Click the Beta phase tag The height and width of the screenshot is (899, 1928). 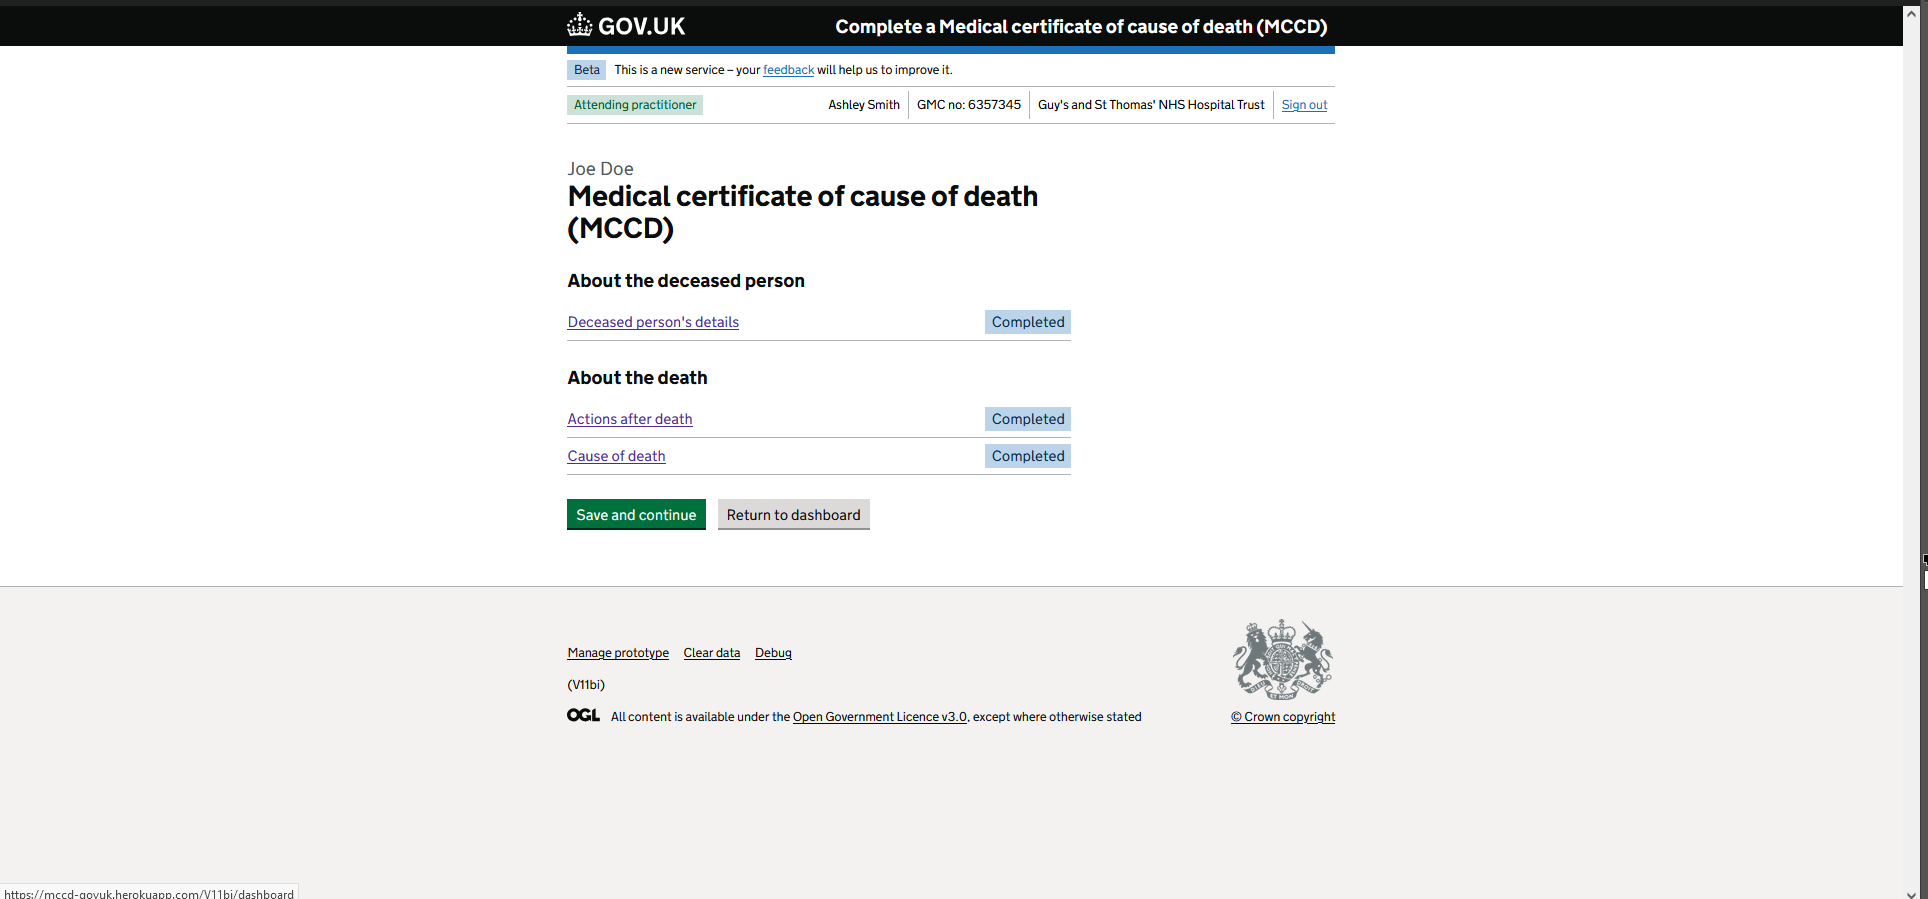coord(587,70)
